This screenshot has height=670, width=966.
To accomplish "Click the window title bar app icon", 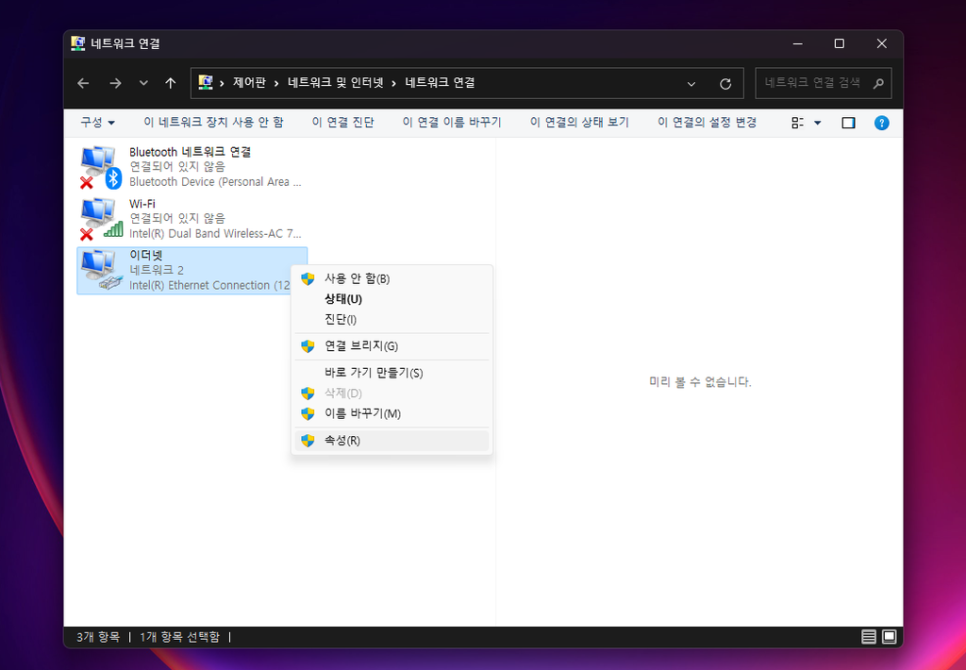I will click(x=78, y=44).
